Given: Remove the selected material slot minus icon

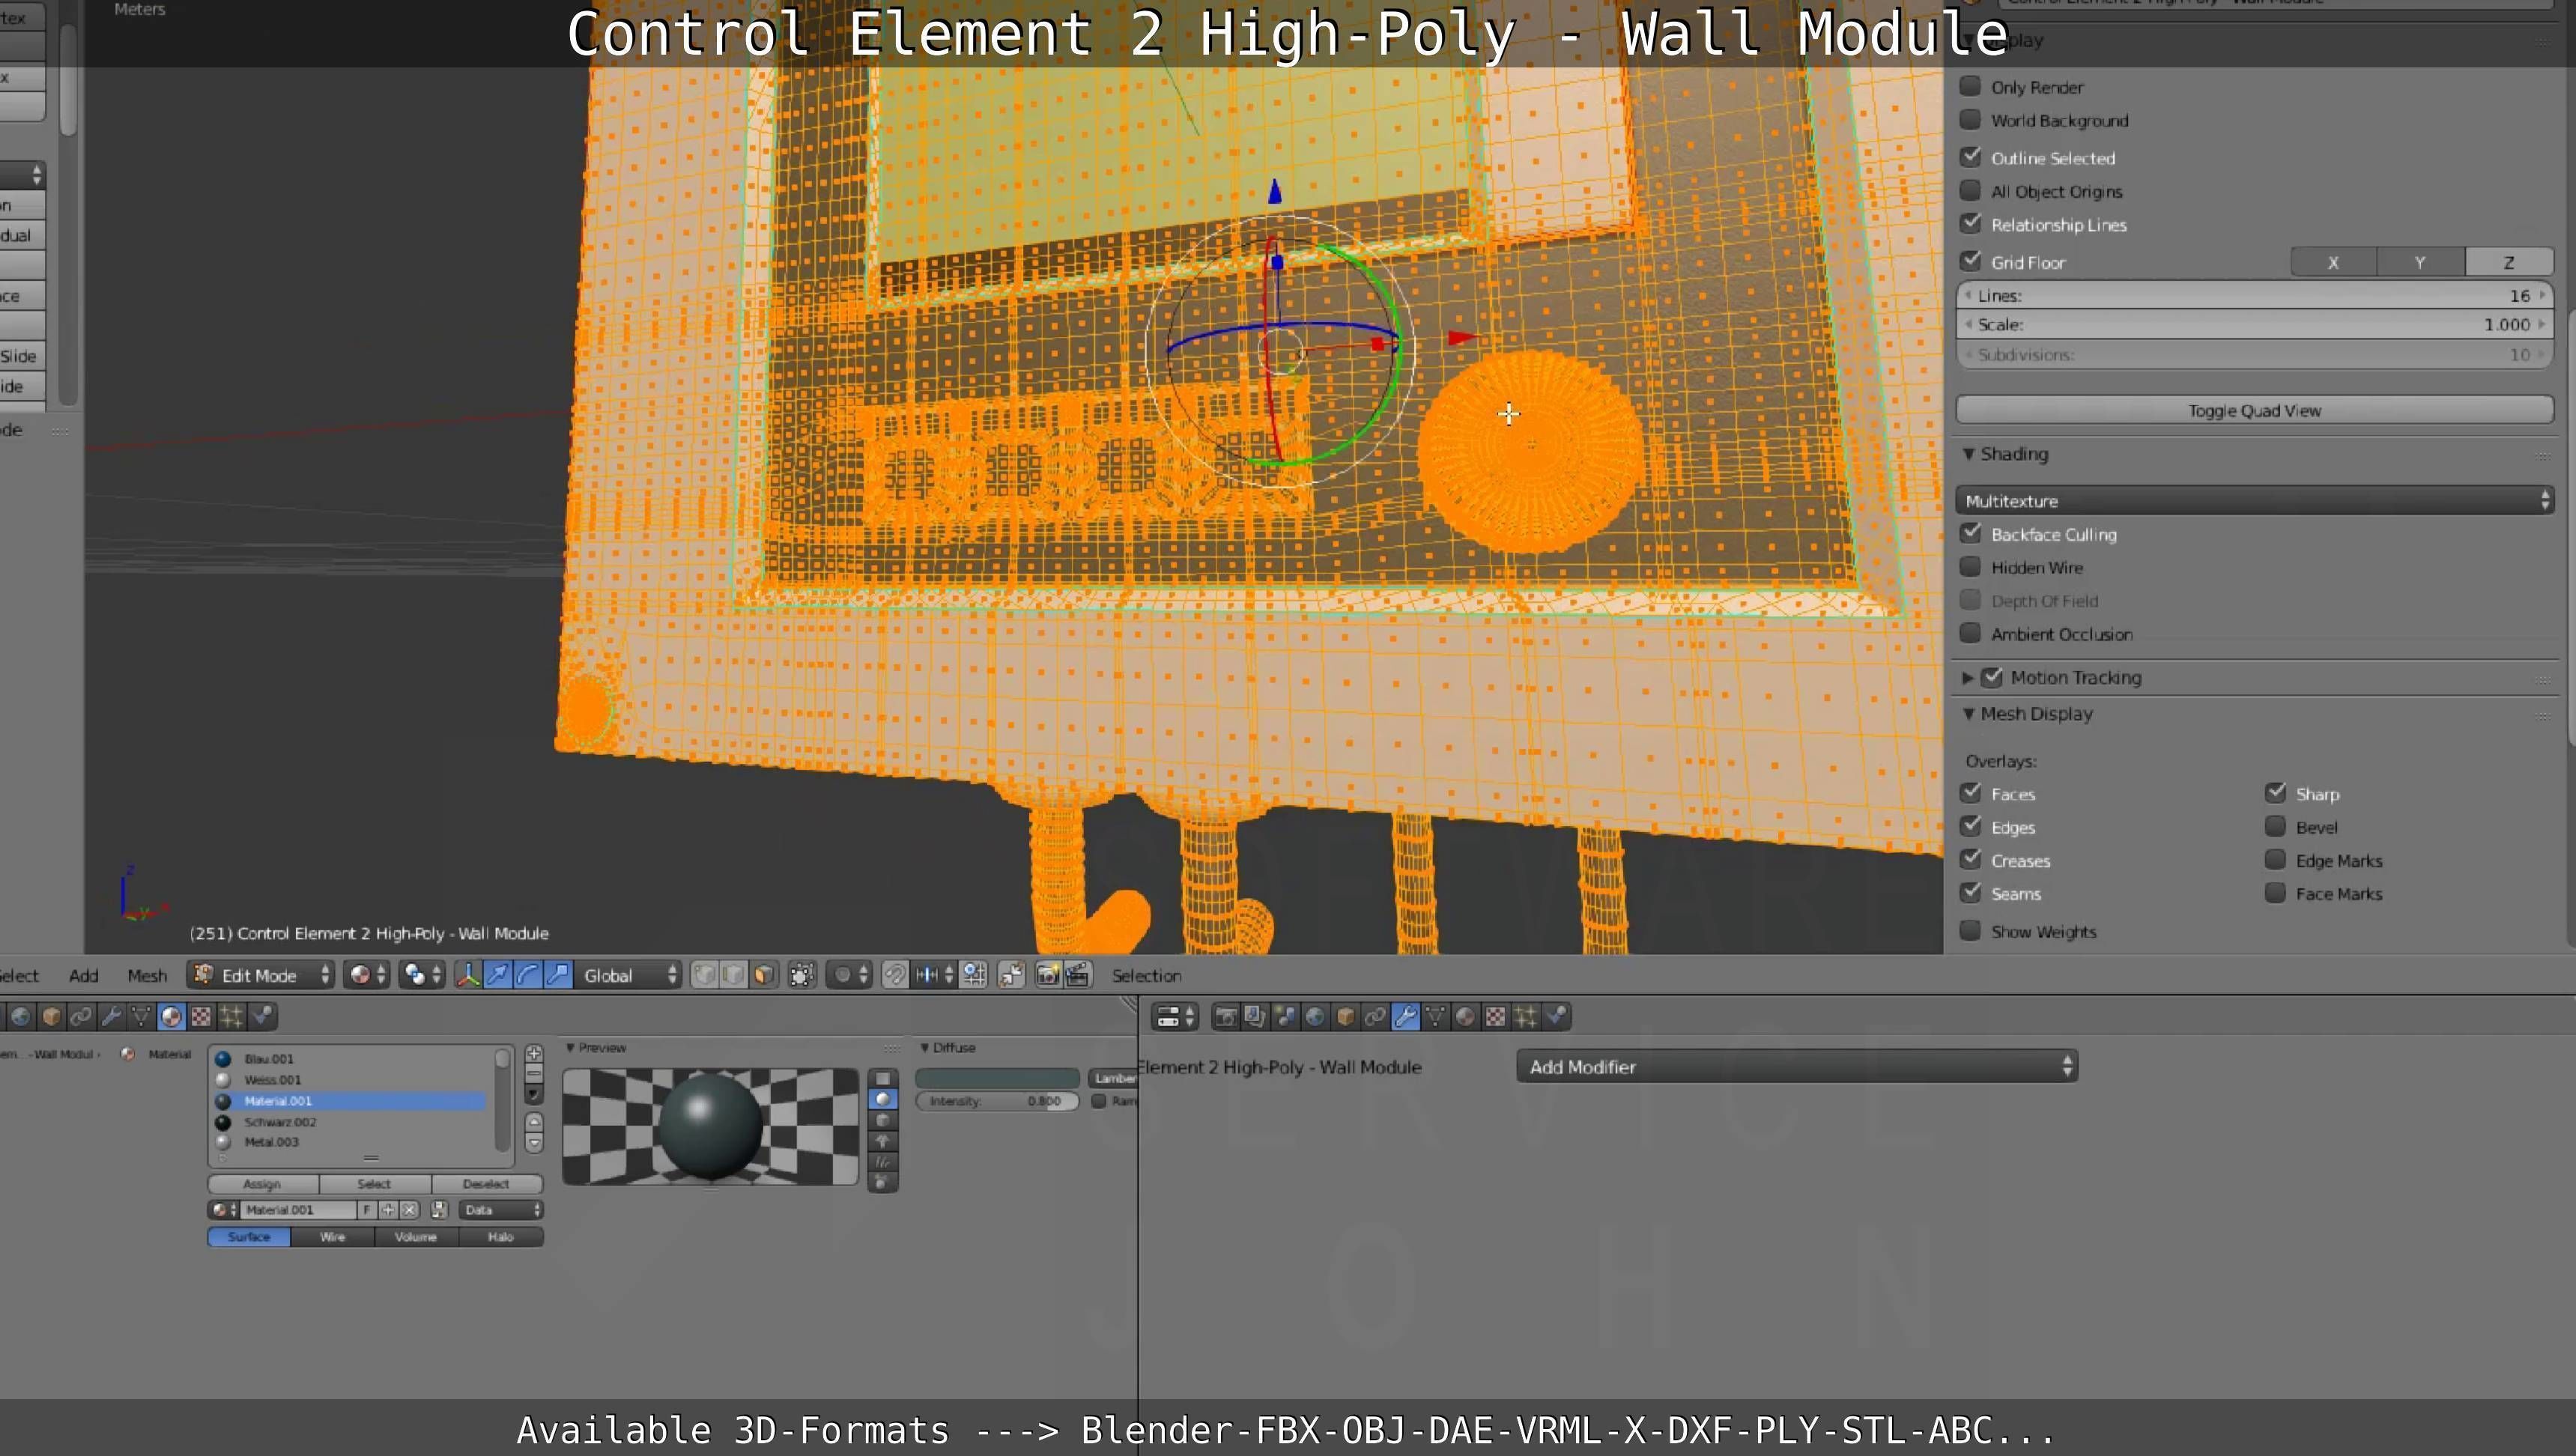Looking at the screenshot, I should click(x=534, y=1074).
